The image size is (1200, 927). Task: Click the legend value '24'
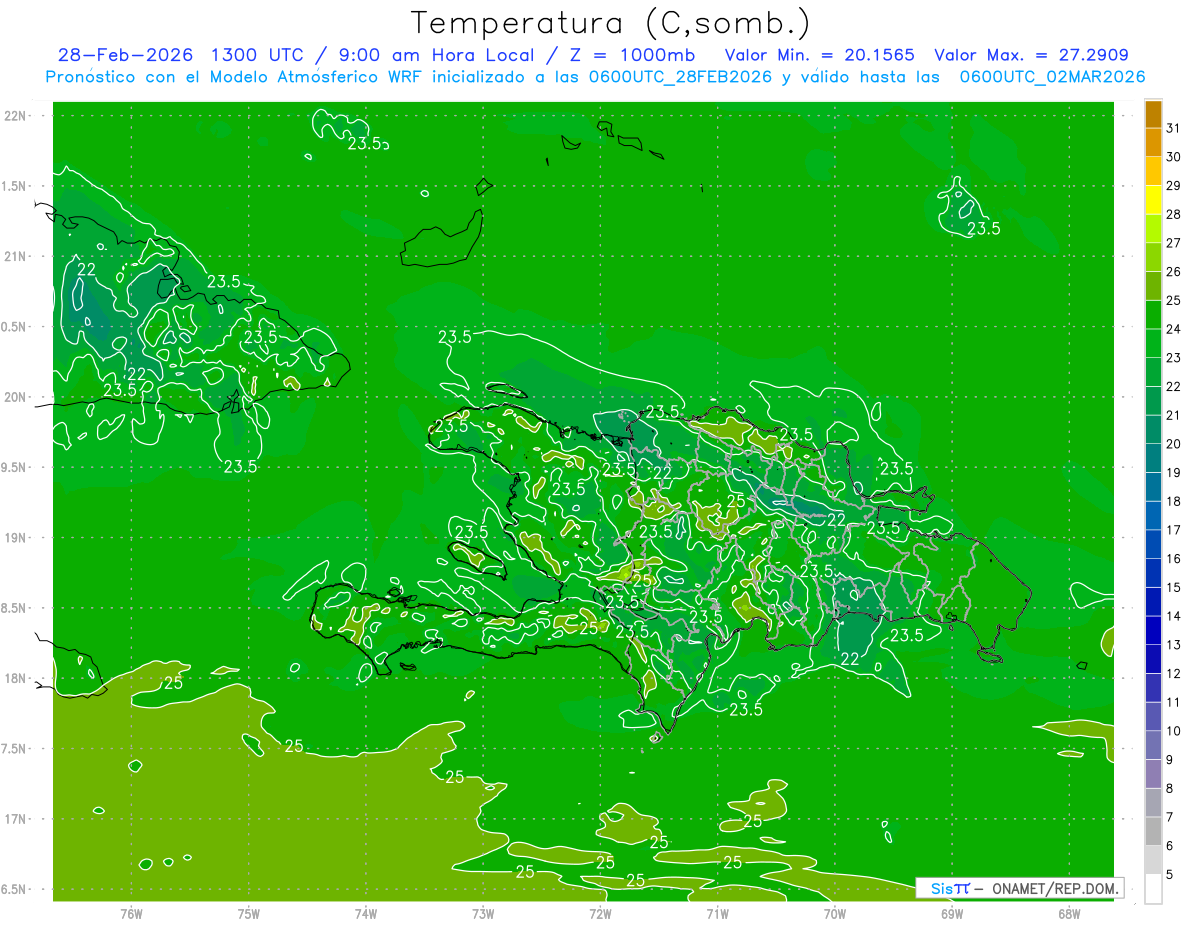pos(1174,329)
